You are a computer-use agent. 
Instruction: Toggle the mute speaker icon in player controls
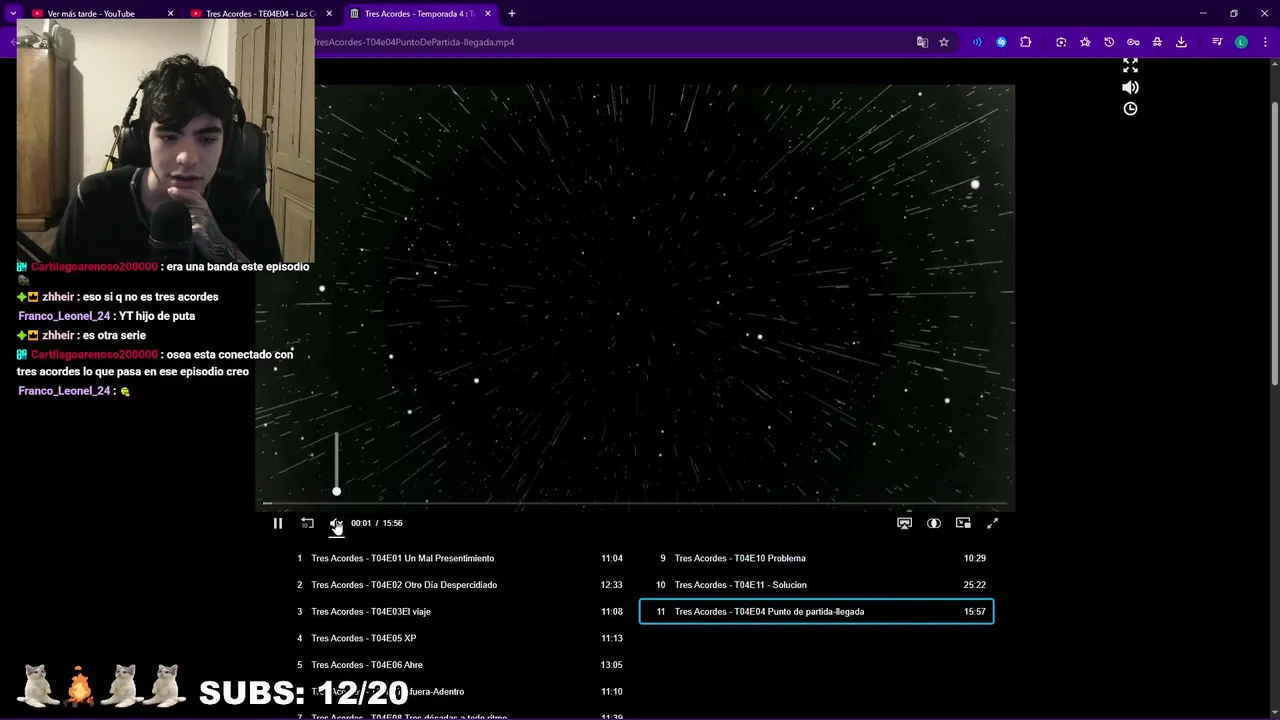coord(336,523)
